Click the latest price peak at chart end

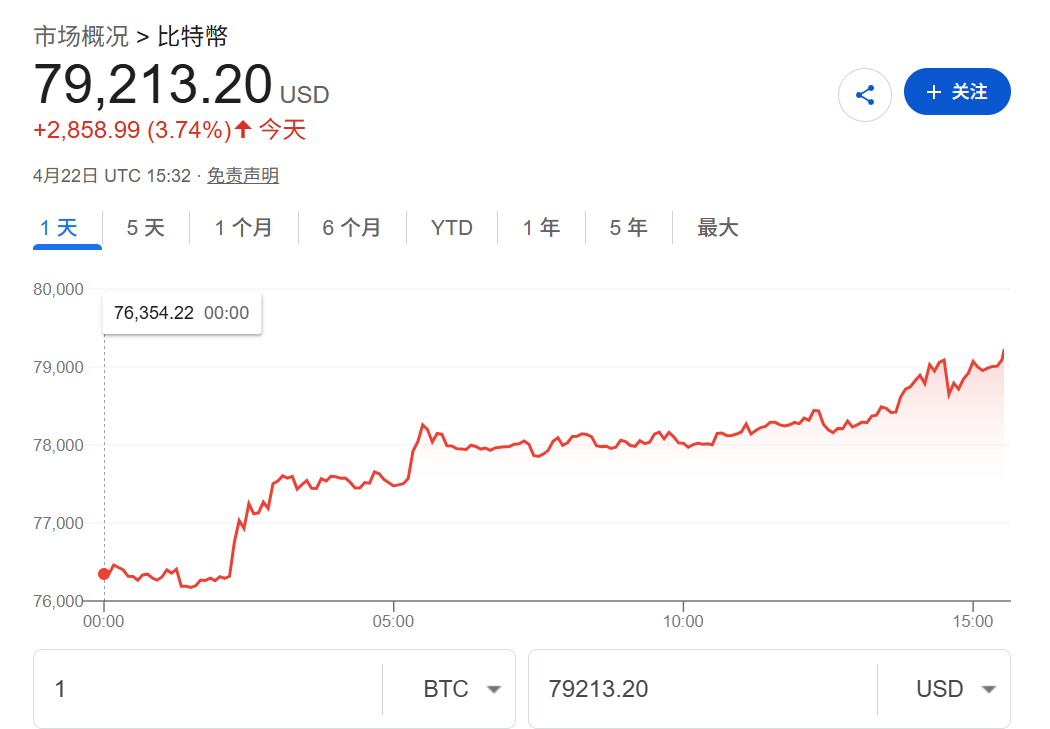1002,351
